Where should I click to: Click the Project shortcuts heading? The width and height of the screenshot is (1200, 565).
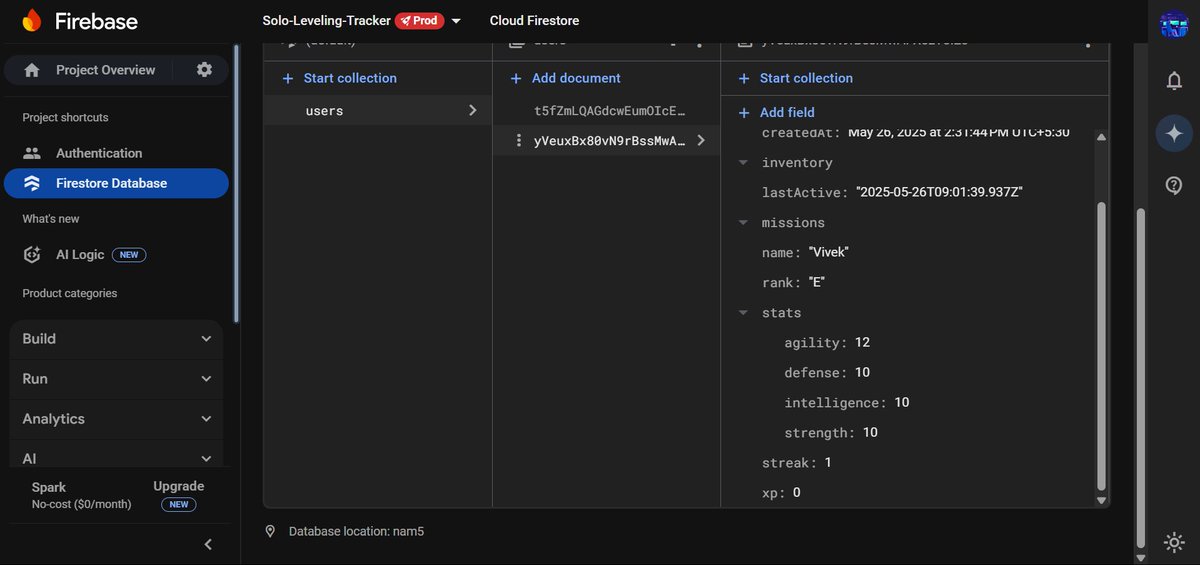point(65,118)
